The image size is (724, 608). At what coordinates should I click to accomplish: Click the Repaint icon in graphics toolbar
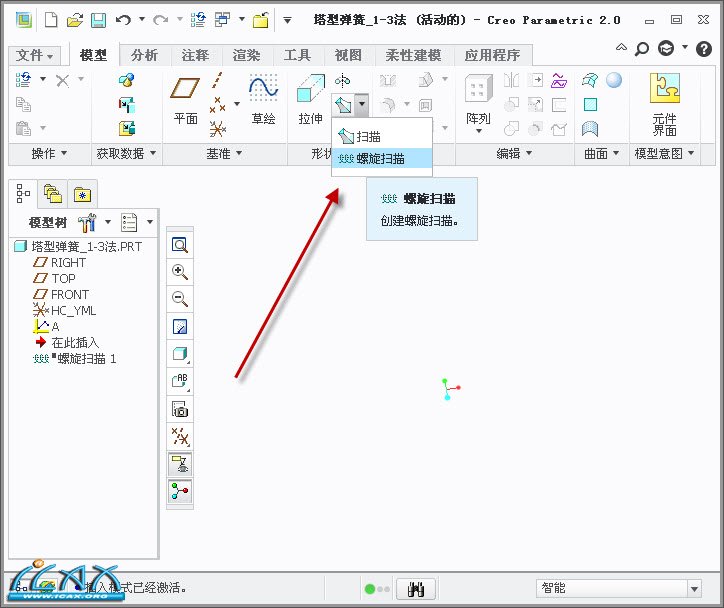(x=180, y=326)
